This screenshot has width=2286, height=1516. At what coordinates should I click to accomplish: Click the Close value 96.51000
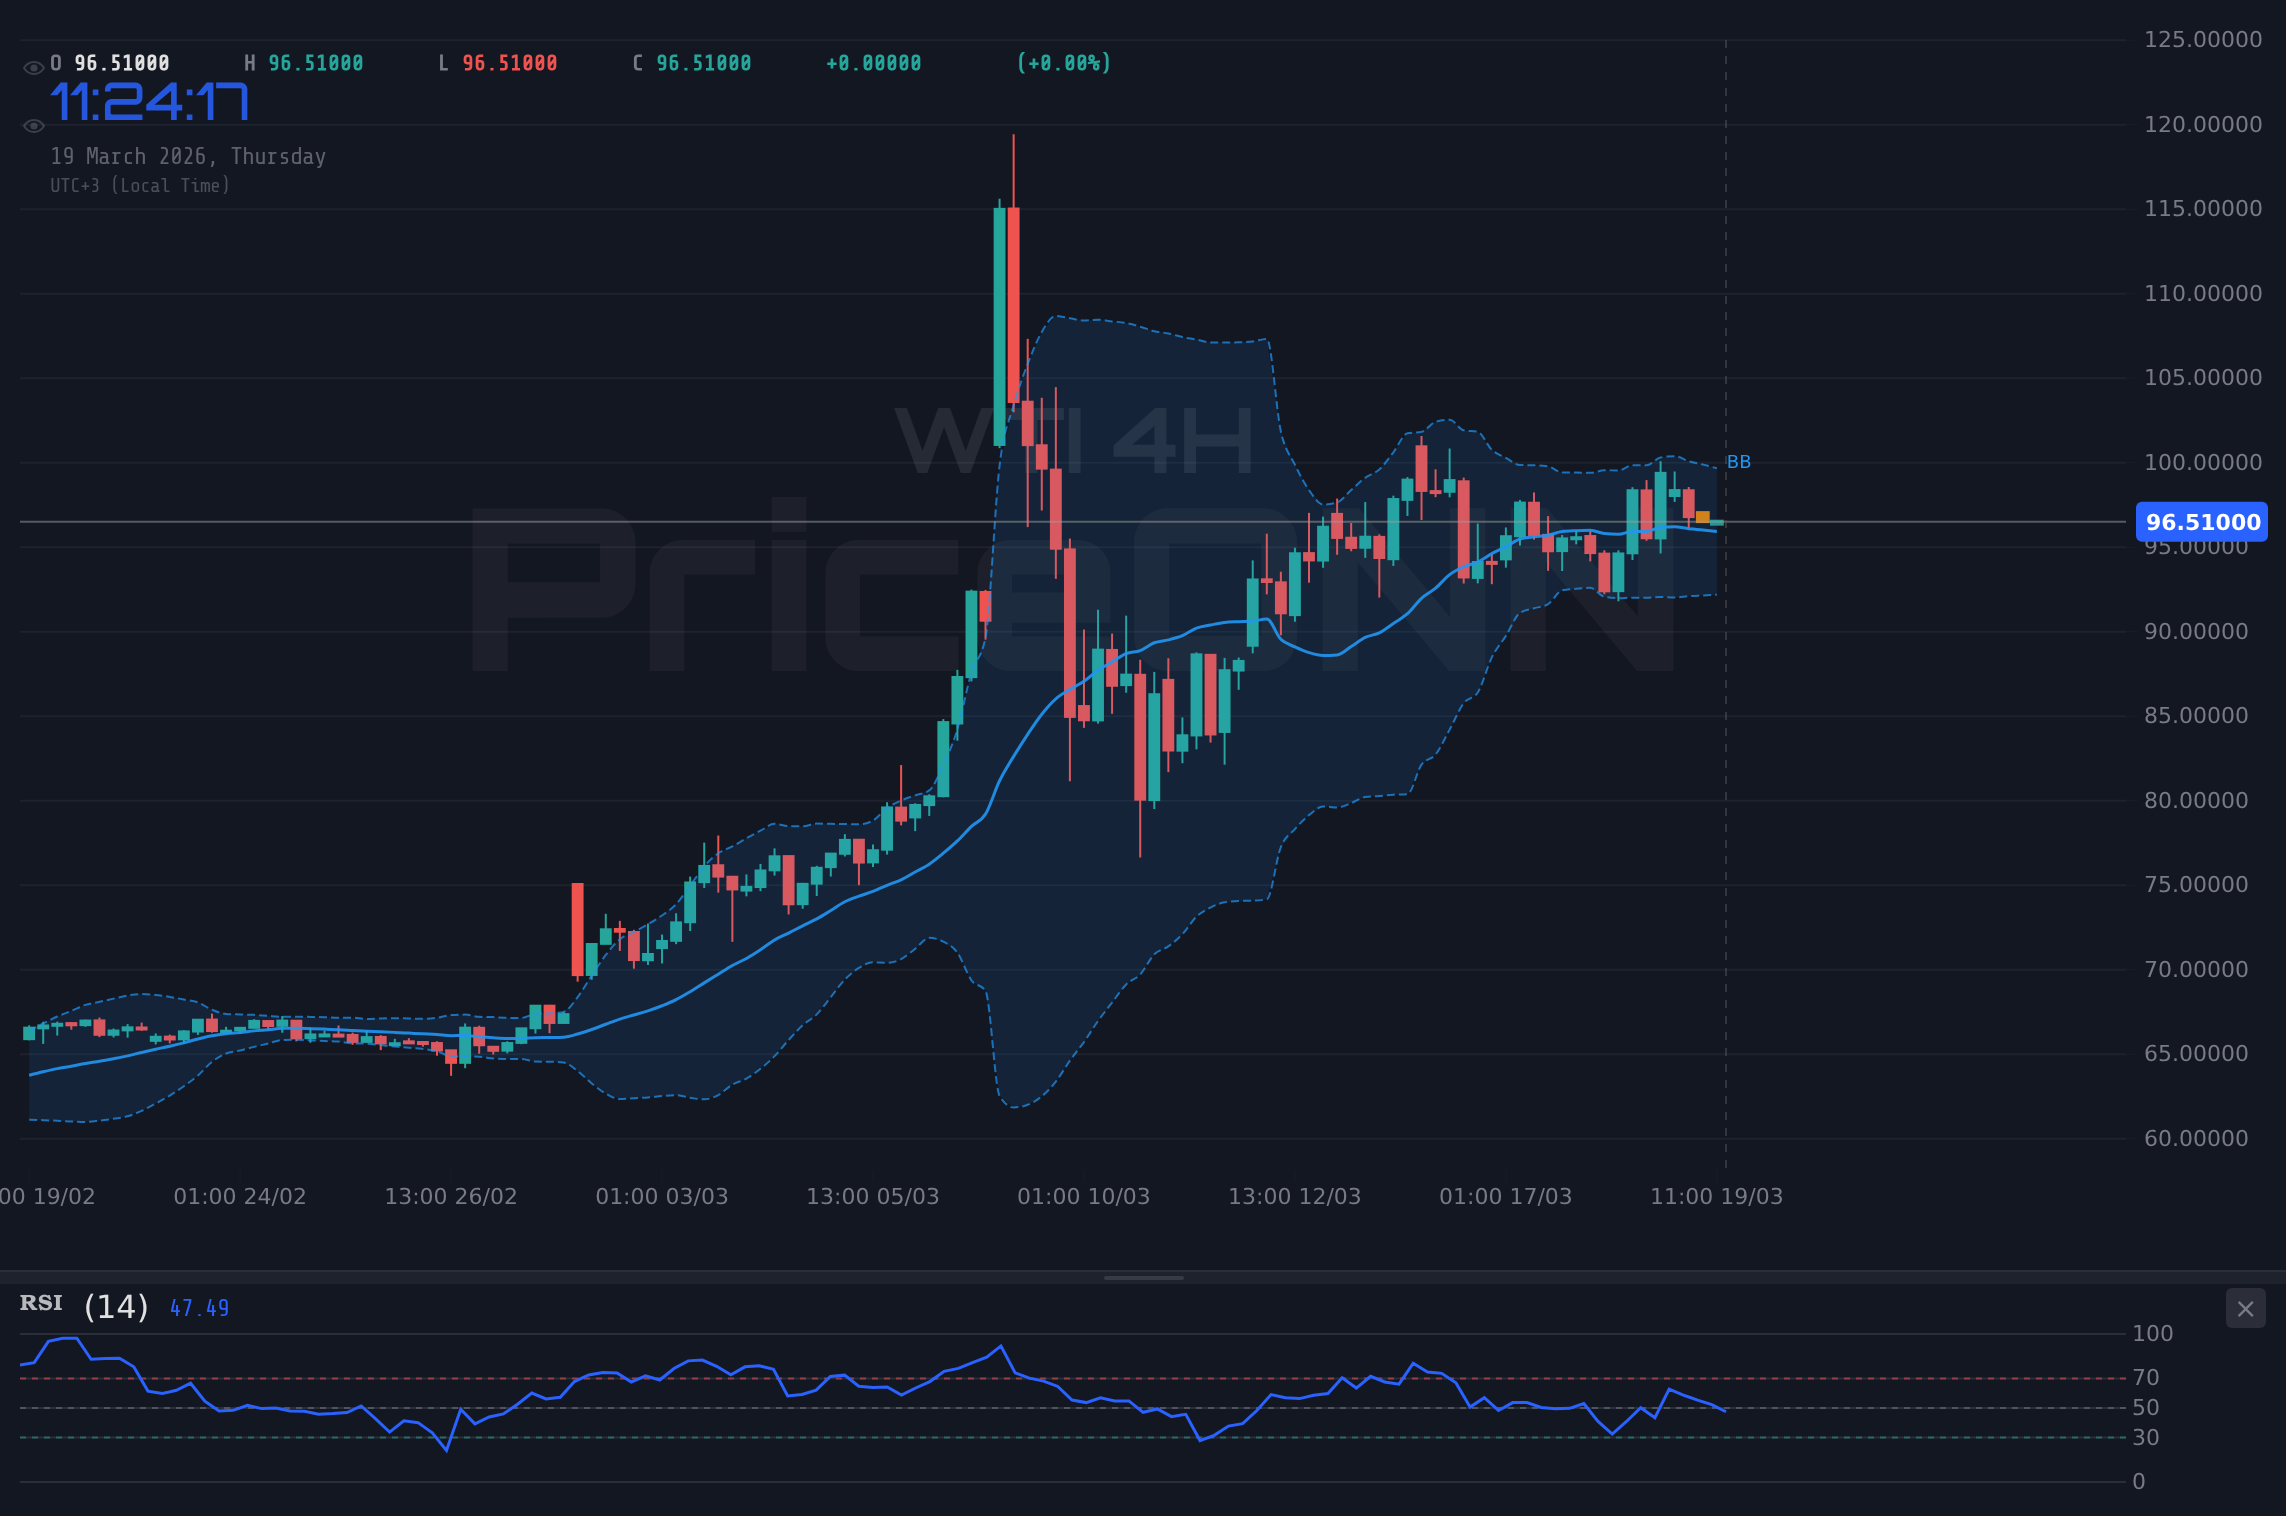coord(702,64)
